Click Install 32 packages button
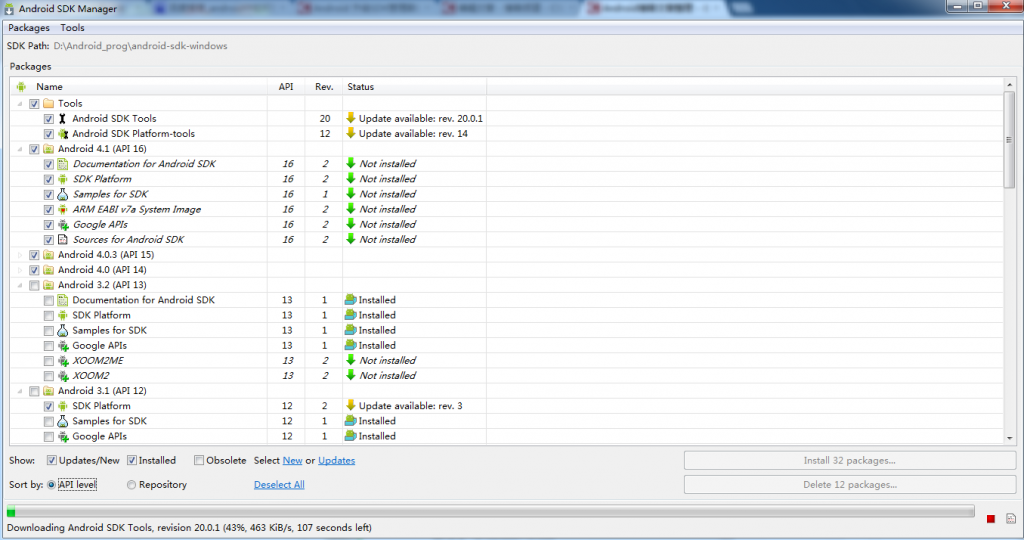 click(850, 460)
